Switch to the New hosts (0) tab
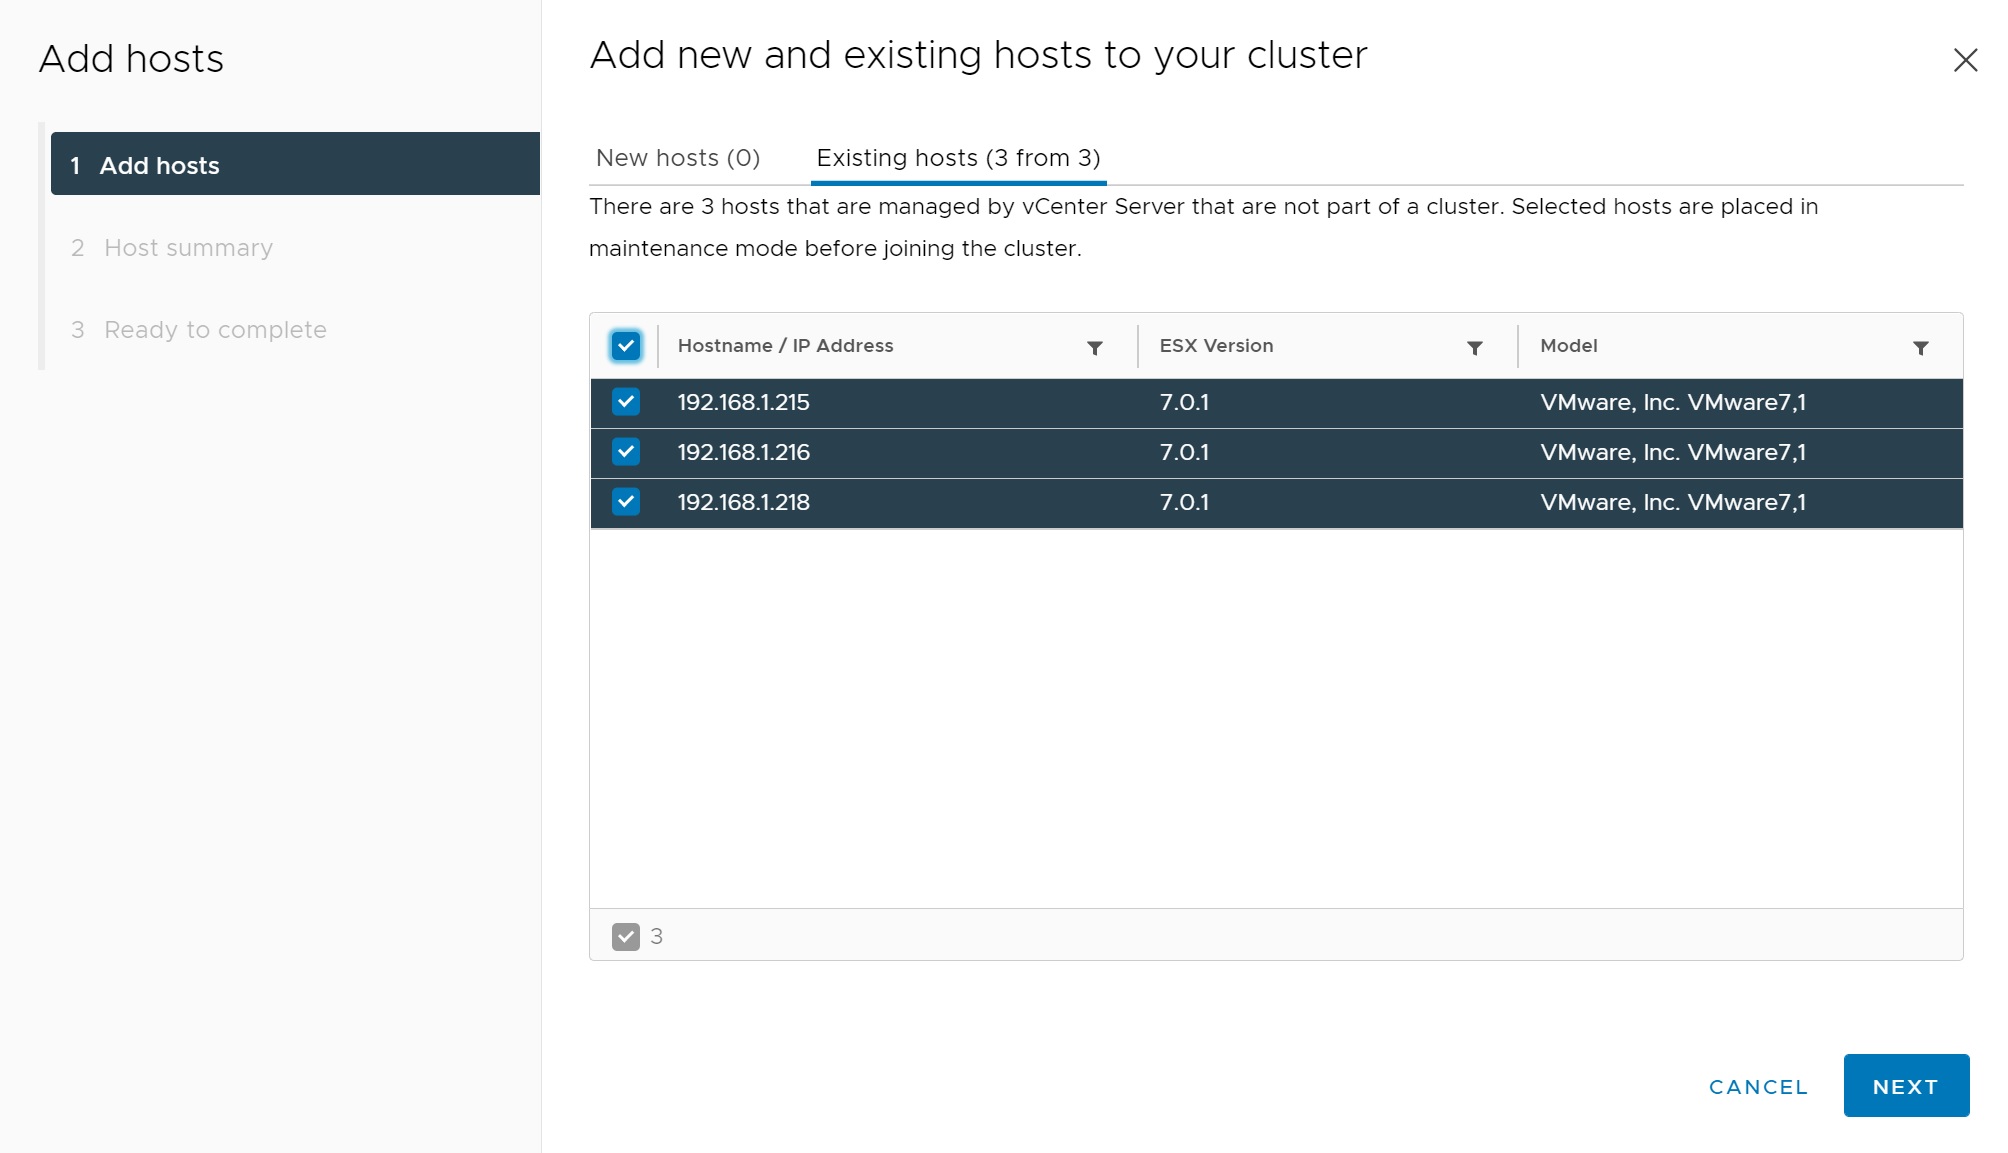 click(x=678, y=158)
